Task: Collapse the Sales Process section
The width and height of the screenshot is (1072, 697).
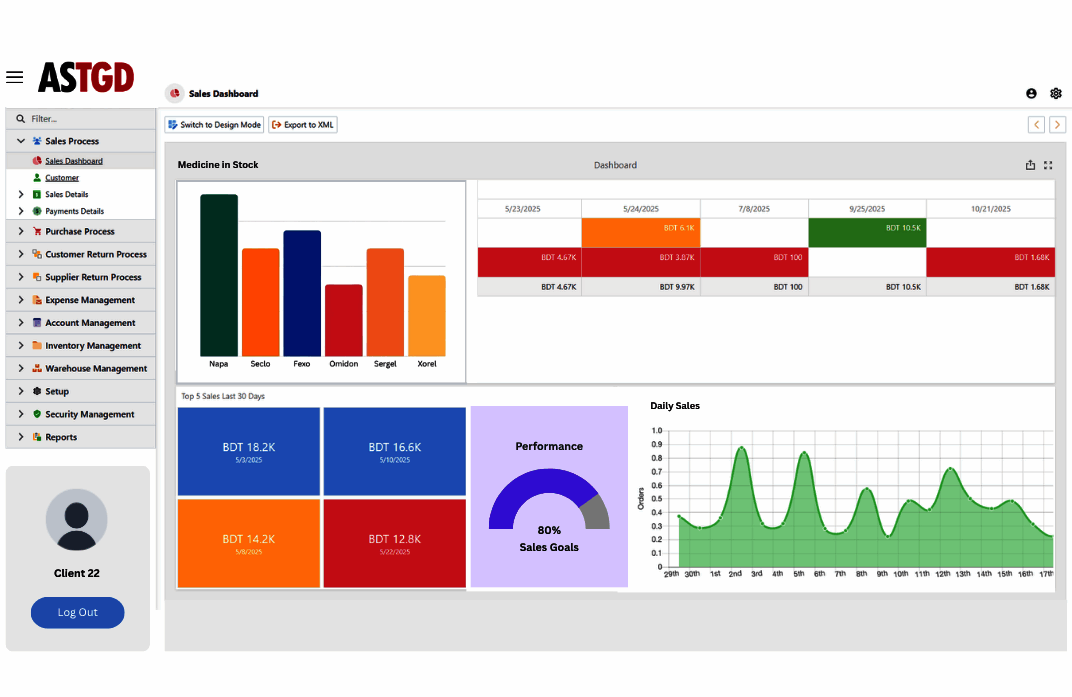Action: pos(21,141)
